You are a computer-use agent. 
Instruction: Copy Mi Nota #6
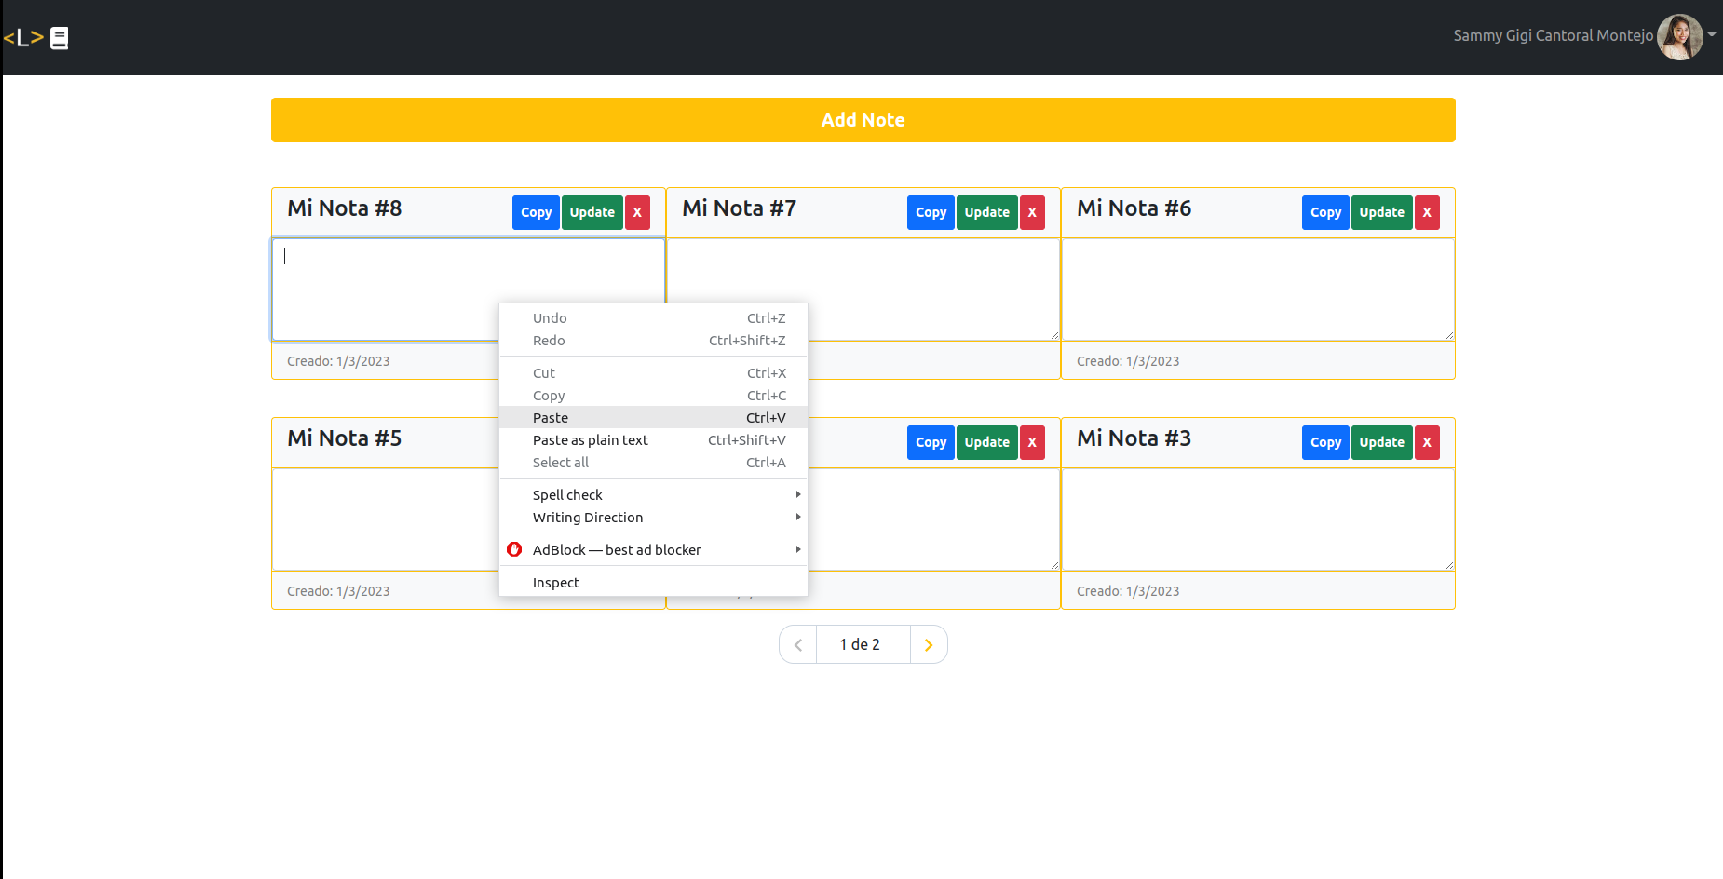pos(1326,212)
